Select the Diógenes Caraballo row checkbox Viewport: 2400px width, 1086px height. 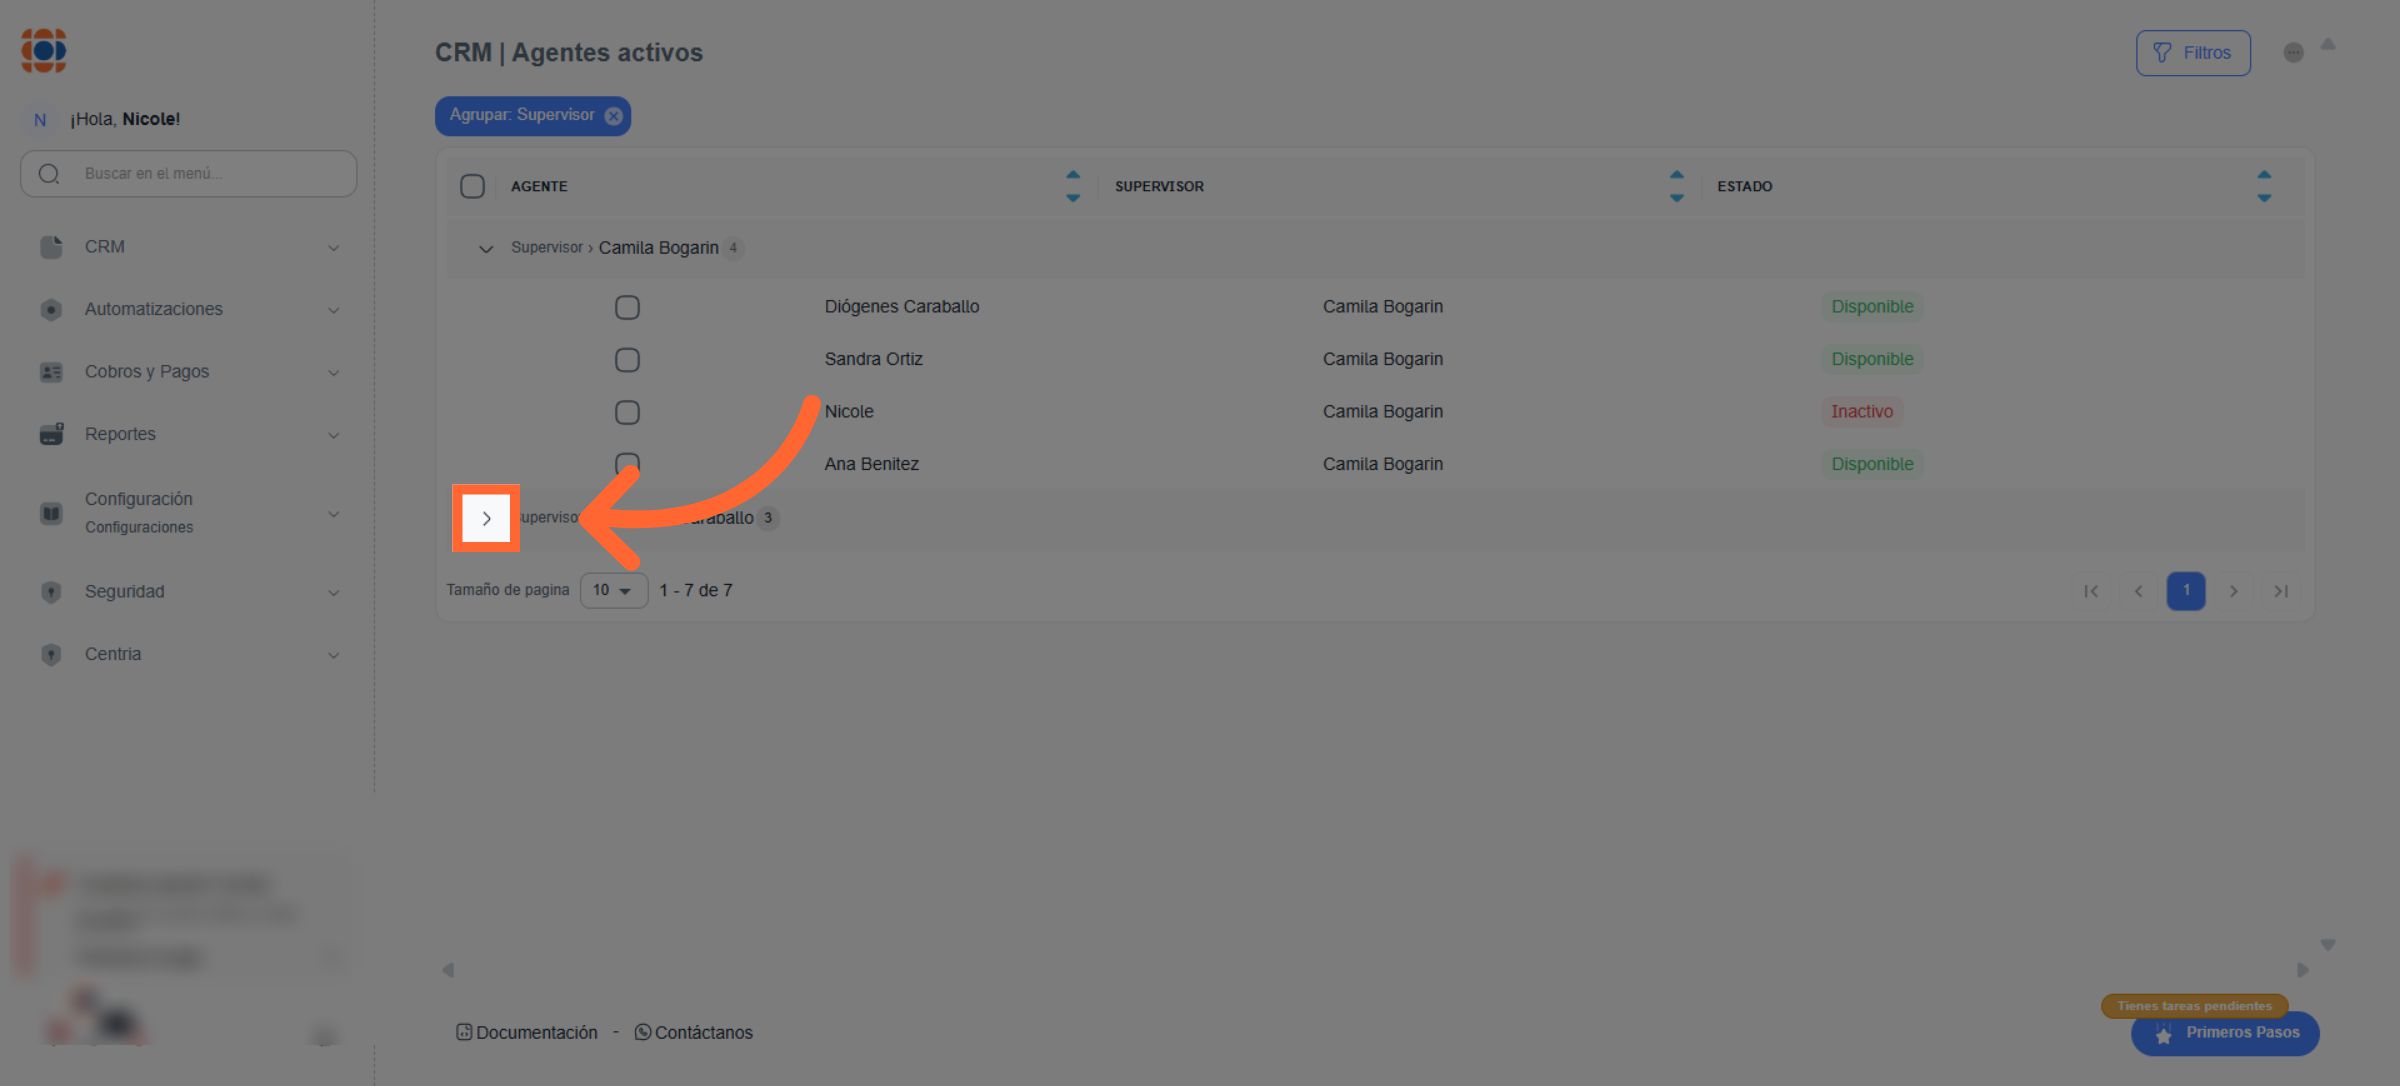[x=627, y=307]
